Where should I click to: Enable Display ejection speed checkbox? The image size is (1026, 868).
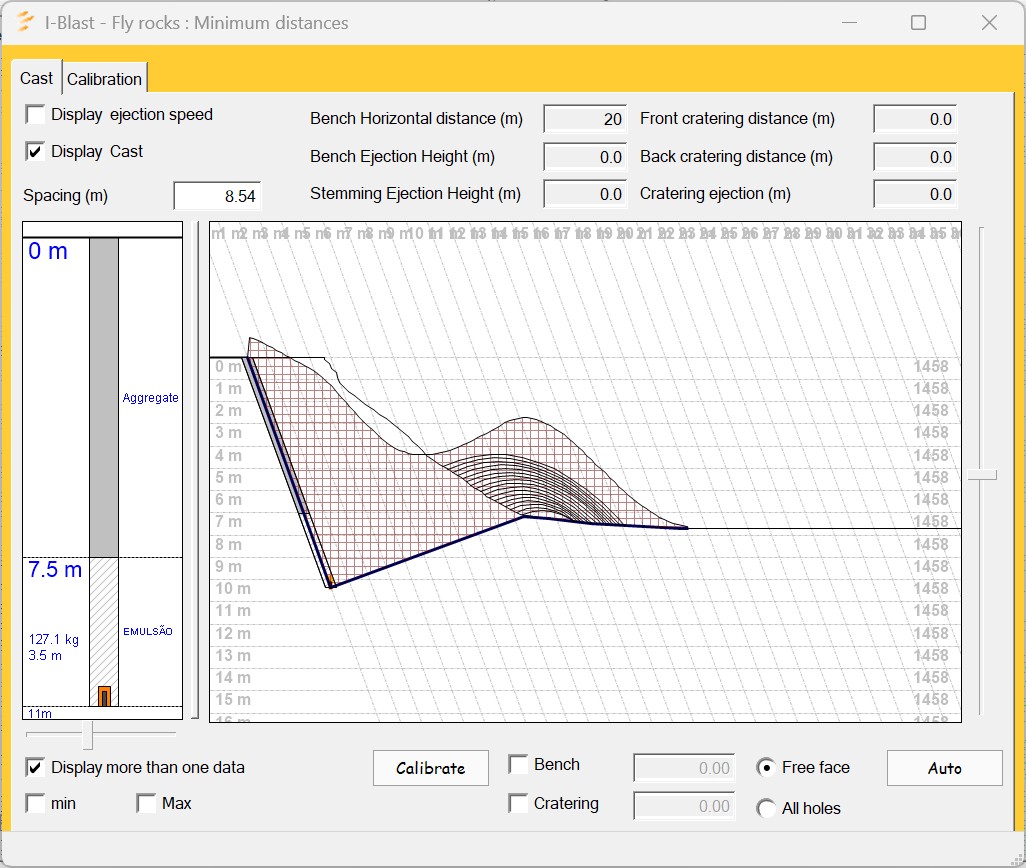pyautogui.click(x=36, y=114)
